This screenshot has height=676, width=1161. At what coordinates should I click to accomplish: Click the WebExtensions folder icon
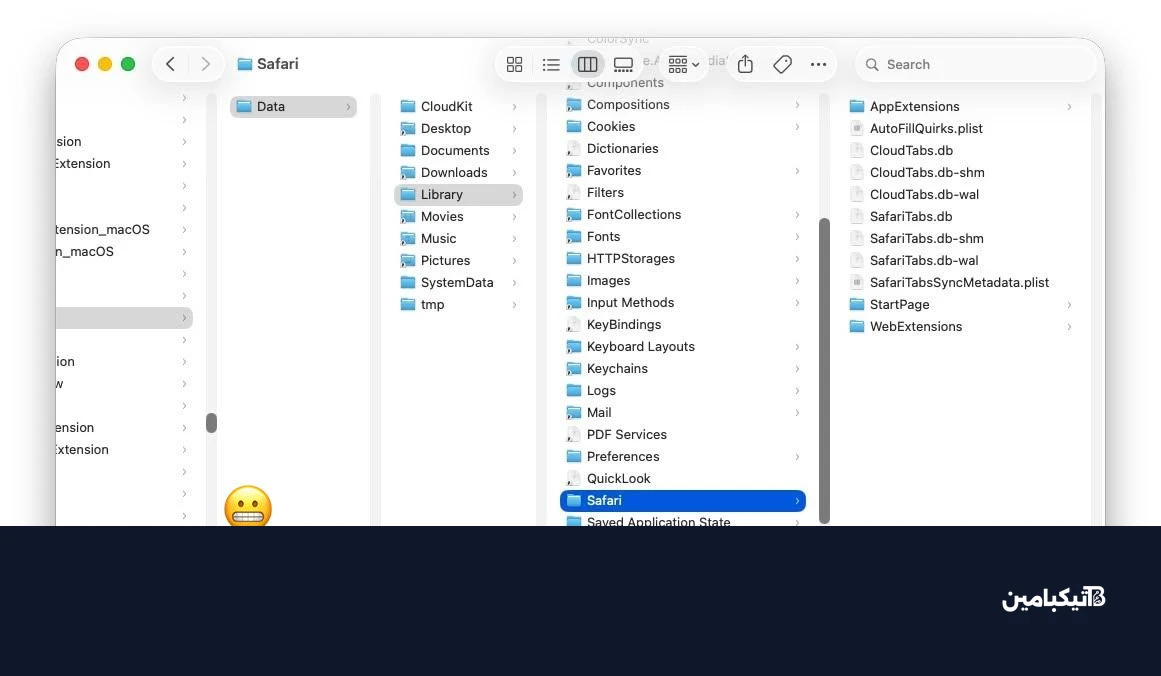858,326
